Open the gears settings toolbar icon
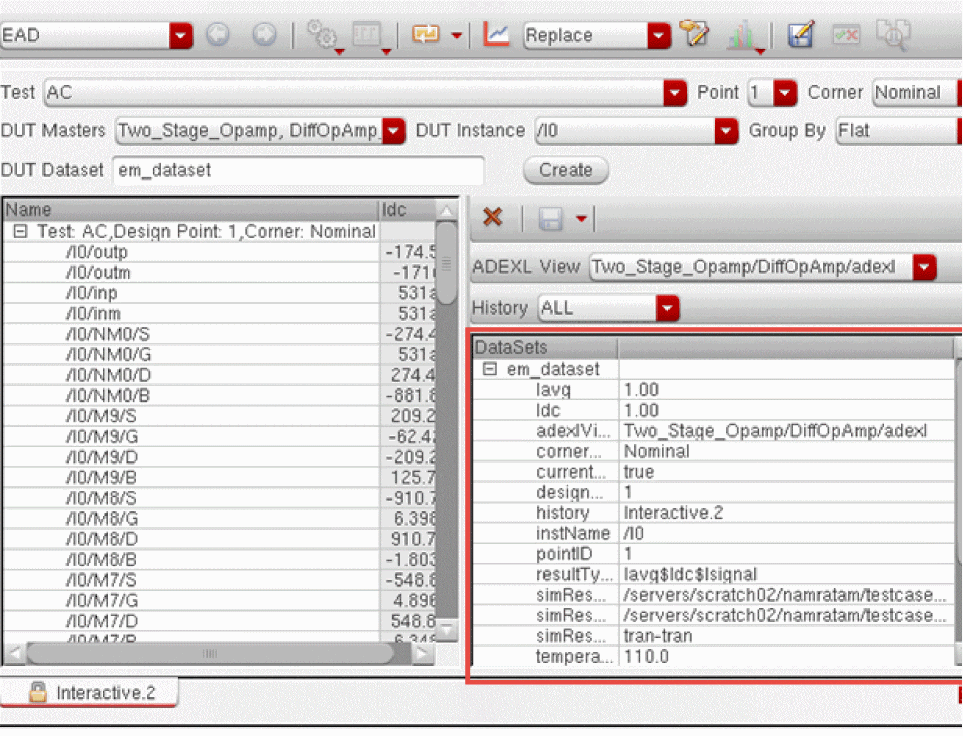This screenshot has width=963, height=736. point(322,35)
